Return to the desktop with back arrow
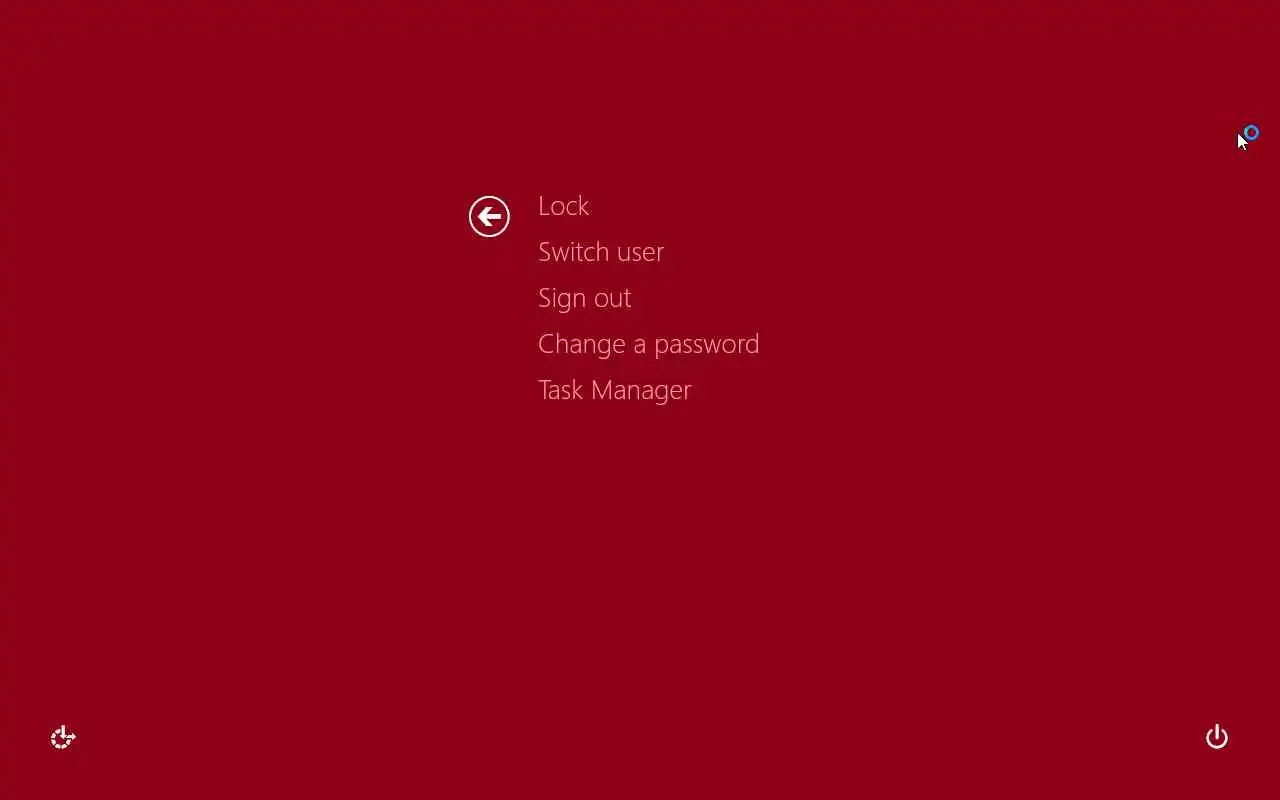 point(489,216)
